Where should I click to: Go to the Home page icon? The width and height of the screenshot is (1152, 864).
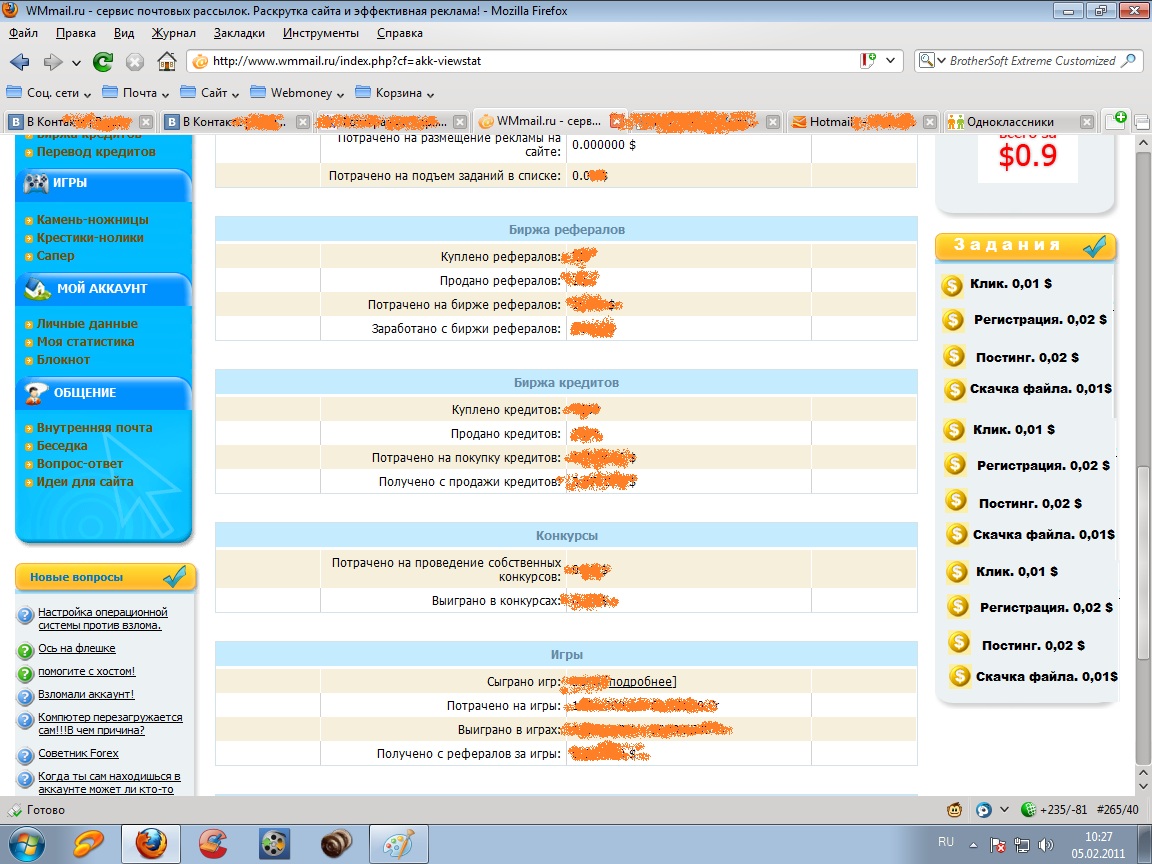[x=167, y=62]
